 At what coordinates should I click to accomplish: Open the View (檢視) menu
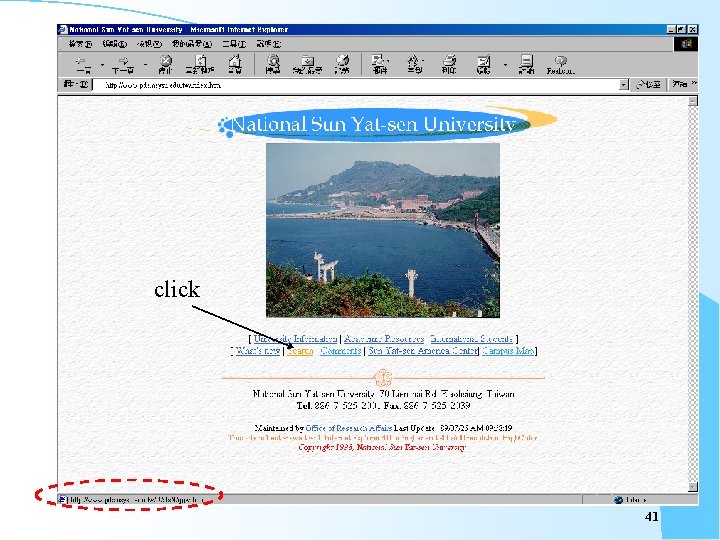[x=149, y=44]
